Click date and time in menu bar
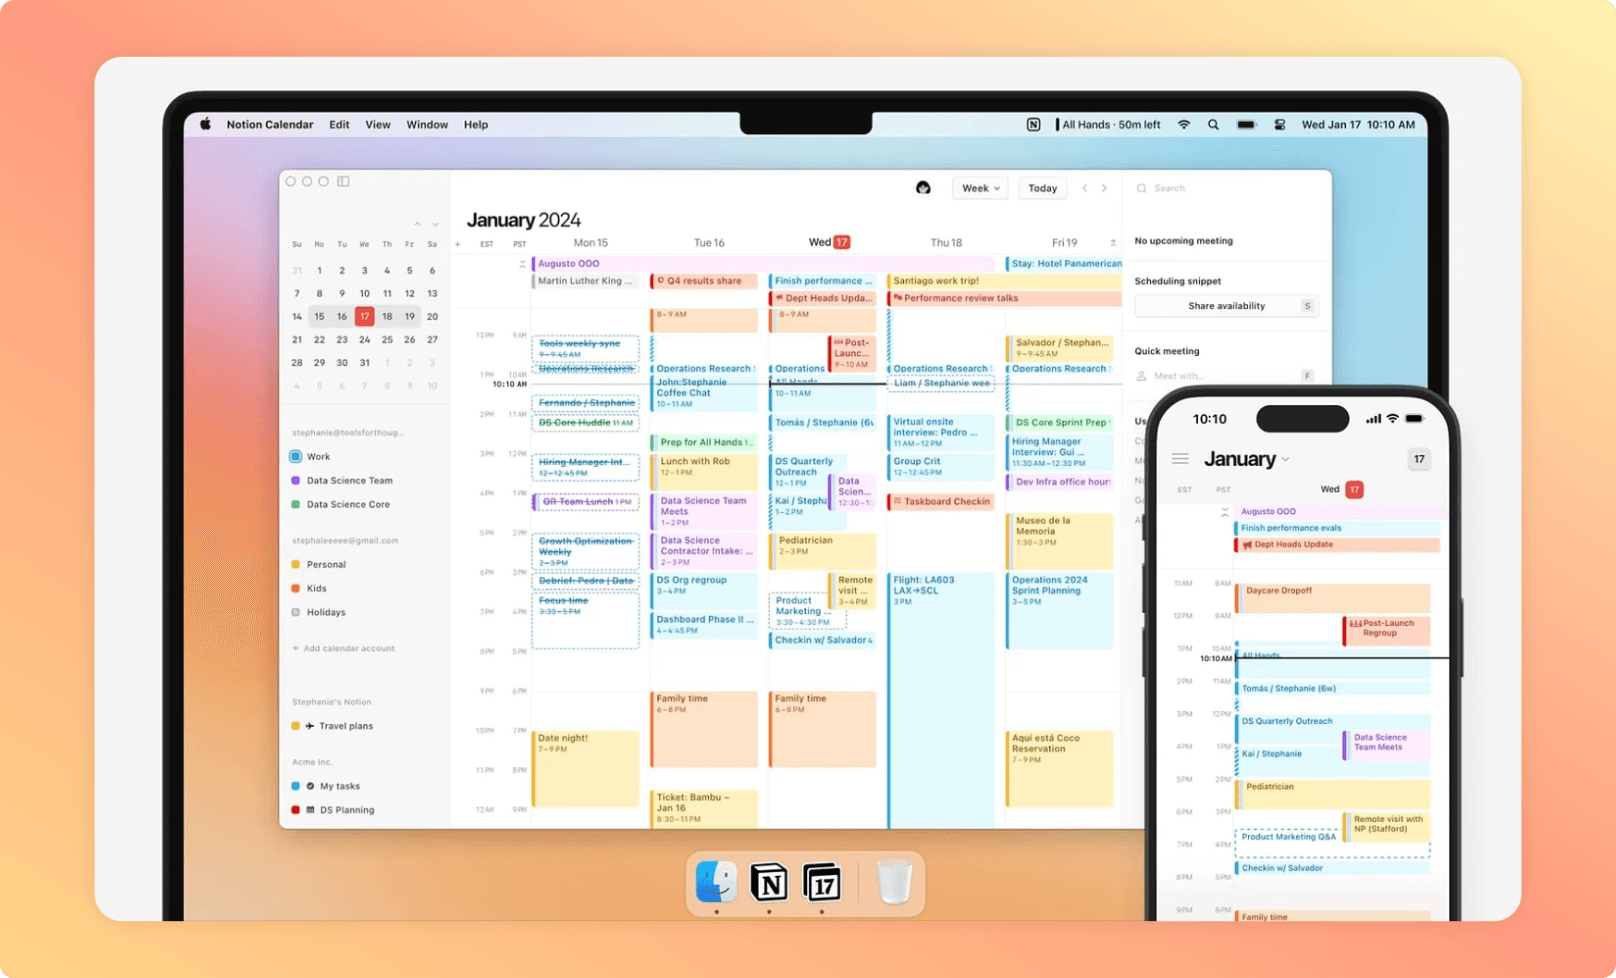1616x978 pixels. pyautogui.click(x=1358, y=125)
